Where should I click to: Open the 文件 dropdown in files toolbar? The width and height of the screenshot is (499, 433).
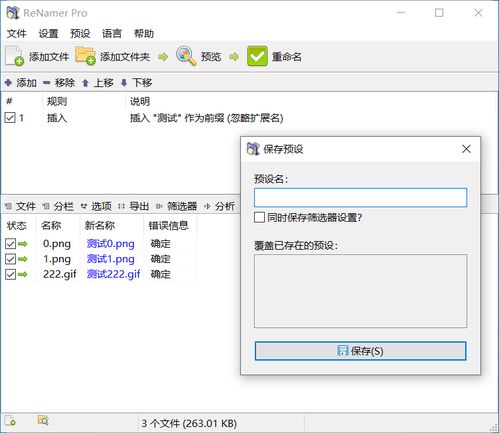pos(21,207)
